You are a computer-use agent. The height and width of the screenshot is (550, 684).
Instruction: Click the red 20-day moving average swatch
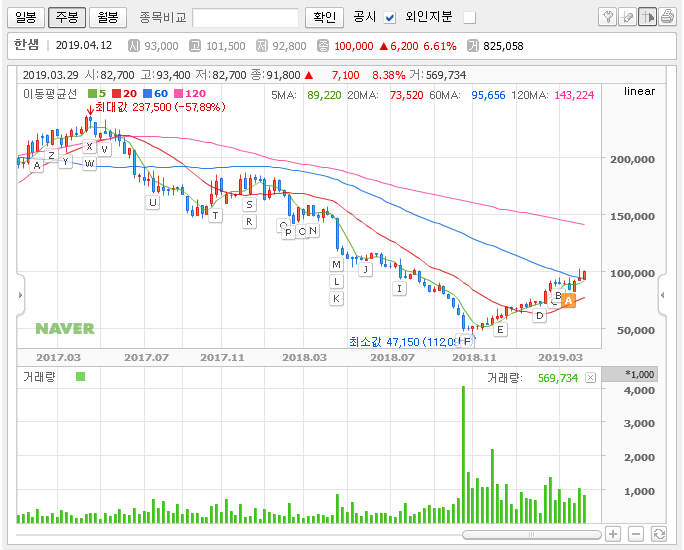tap(116, 93)
